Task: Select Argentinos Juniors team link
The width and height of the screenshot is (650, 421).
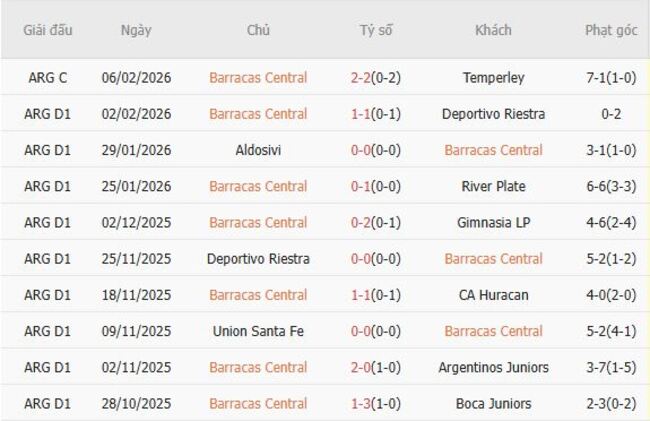Action: 493,367
